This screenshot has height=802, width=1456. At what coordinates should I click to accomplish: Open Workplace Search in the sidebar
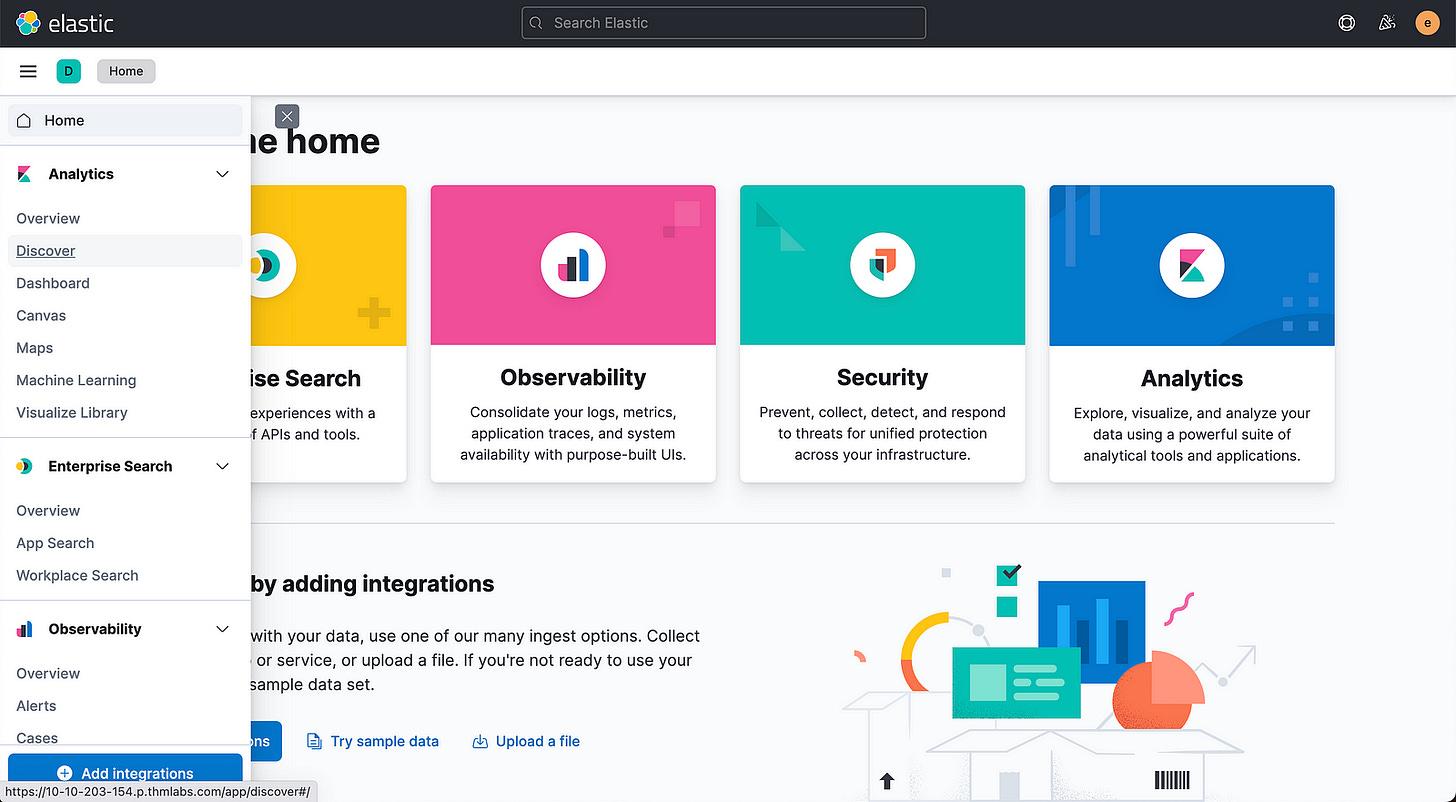coord(77,575)
